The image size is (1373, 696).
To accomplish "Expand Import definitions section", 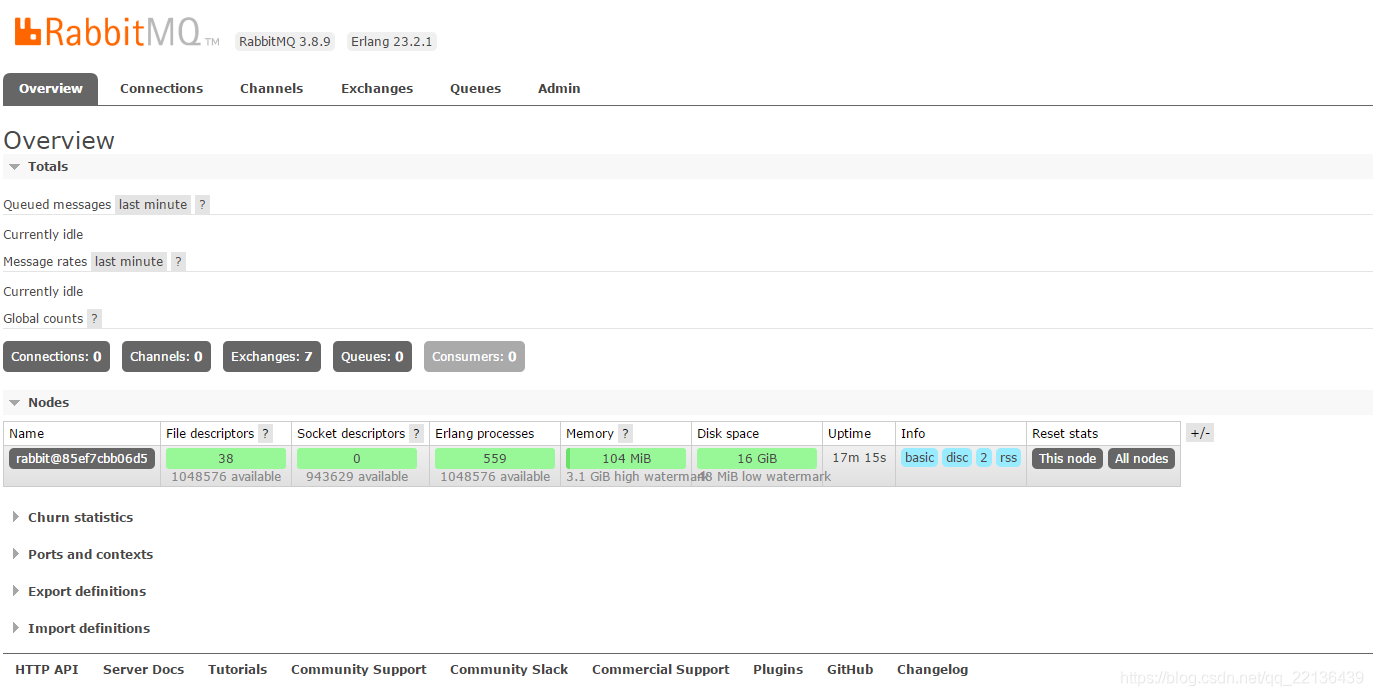I will (80, 628).
